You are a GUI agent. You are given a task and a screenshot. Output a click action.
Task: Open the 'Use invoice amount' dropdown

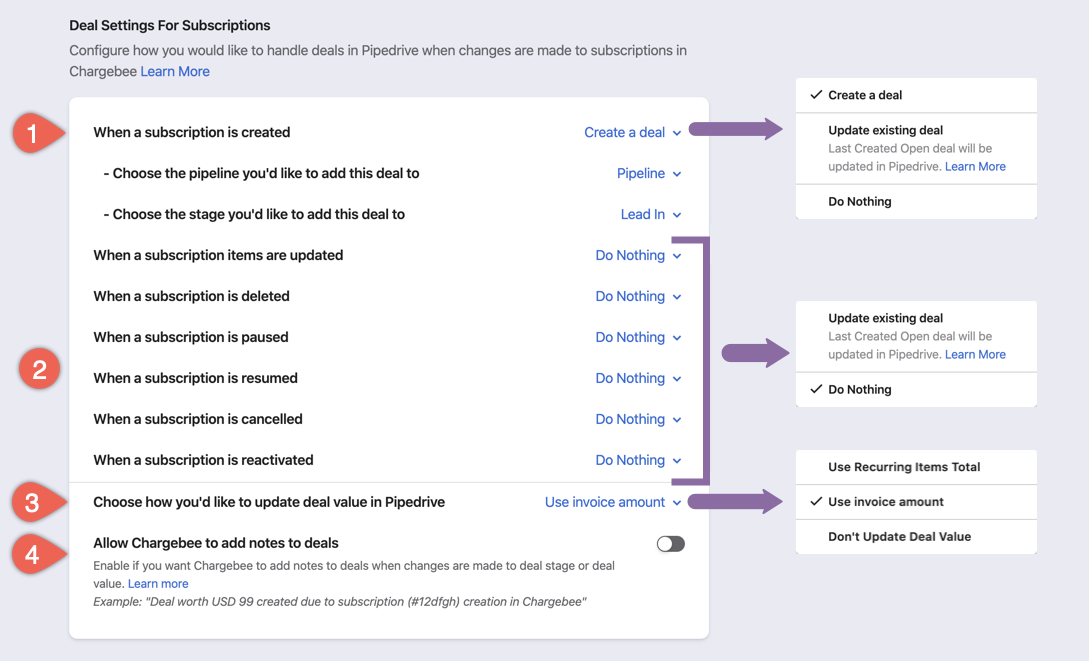click(x=612, y=502)
